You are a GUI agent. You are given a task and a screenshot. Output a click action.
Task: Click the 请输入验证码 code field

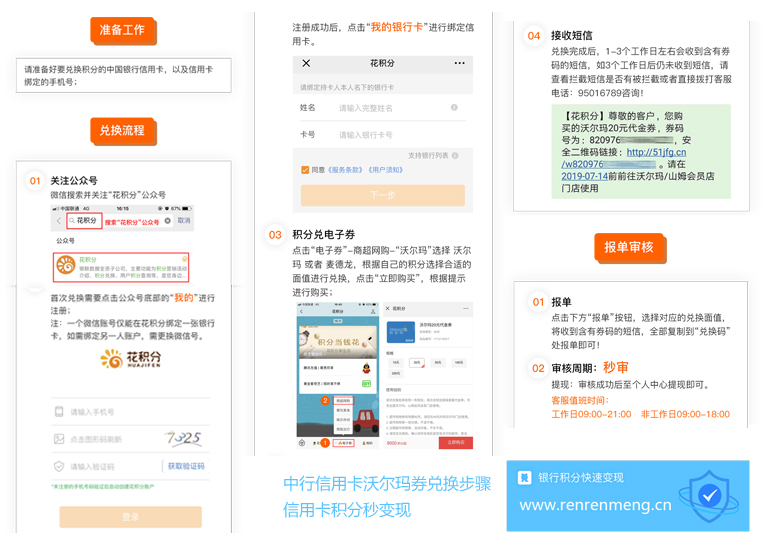pyautogui.click(x=92, y=467)
